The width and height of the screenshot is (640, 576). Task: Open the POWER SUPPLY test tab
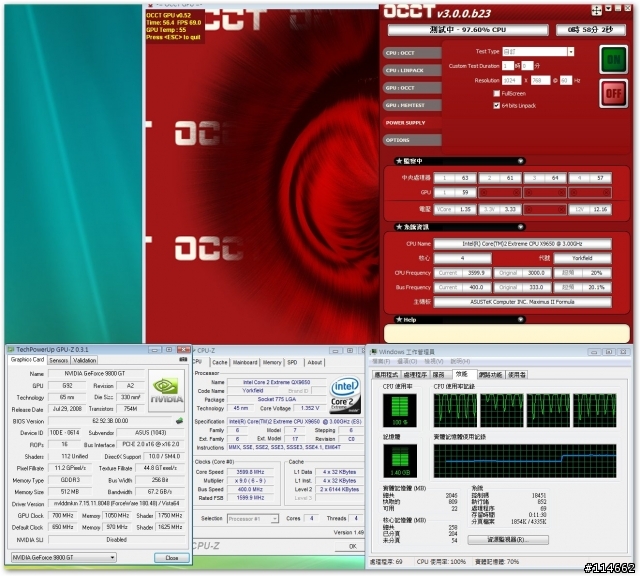[413, 122]
